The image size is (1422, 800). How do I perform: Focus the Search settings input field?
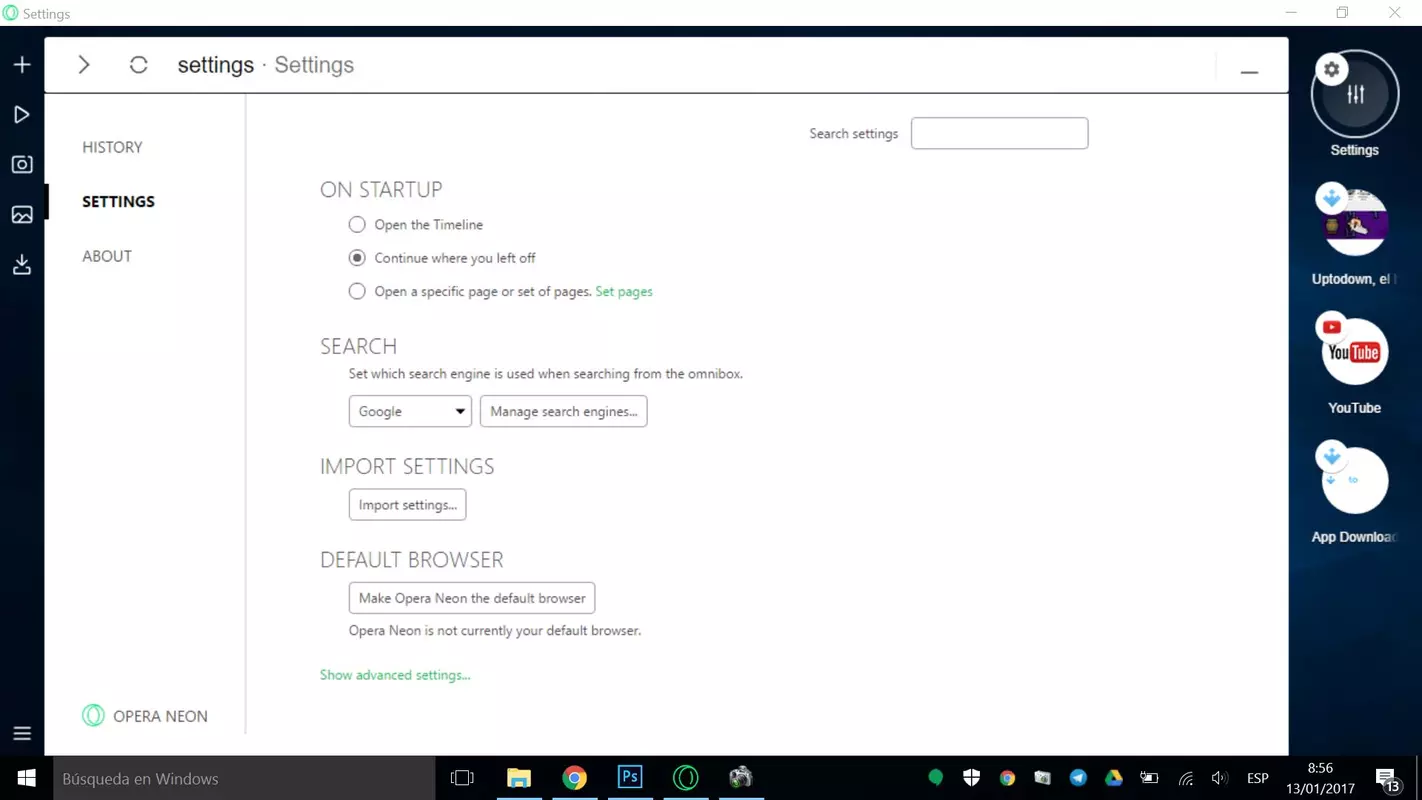tap(999, 133)
